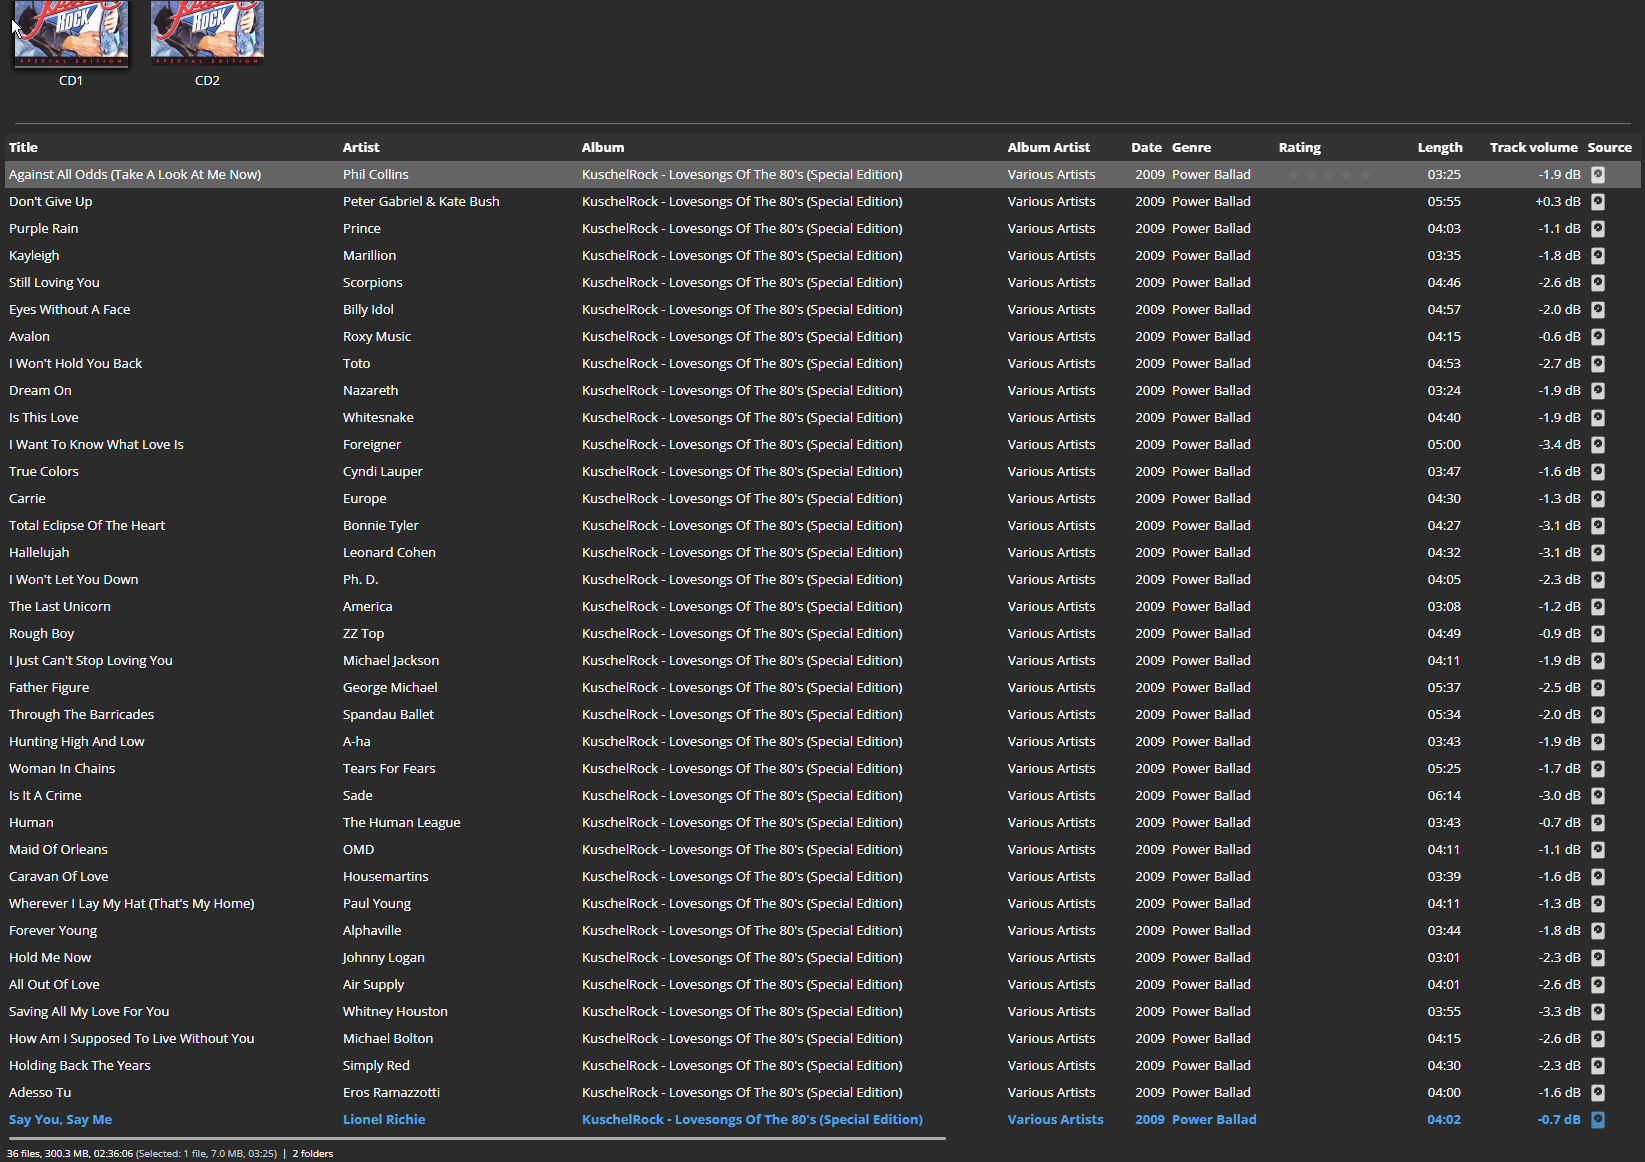Click source icon of Say You, Say Me
This screenshot has width=1645, height=1162.
point(1597,1120)
